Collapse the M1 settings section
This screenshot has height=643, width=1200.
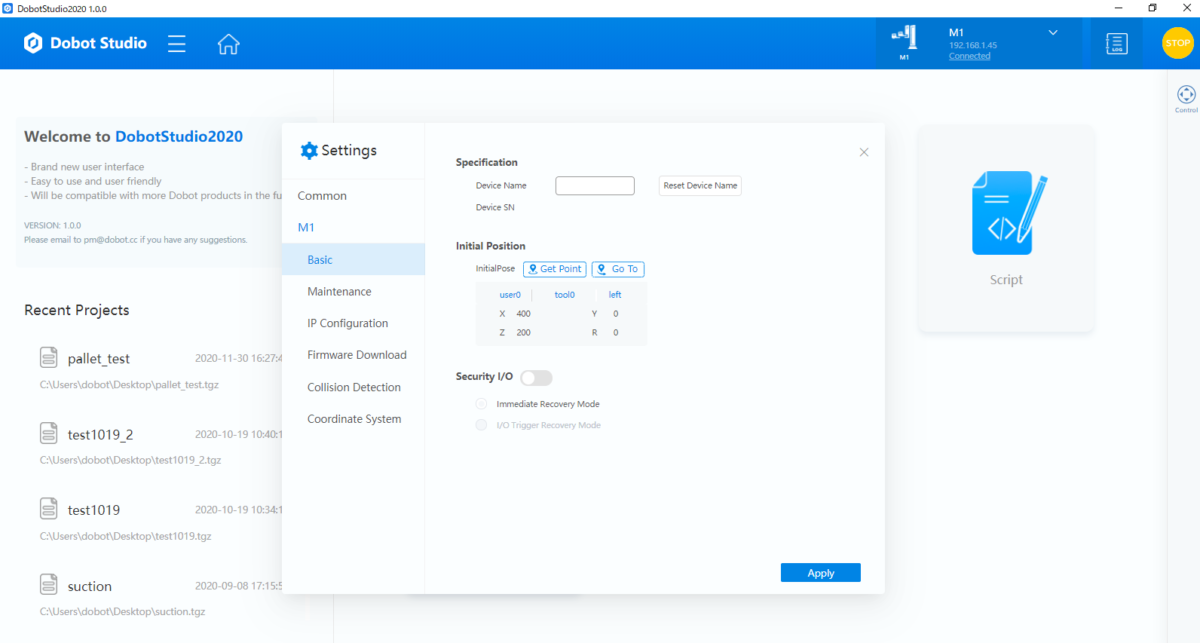[x=306, y=228]
